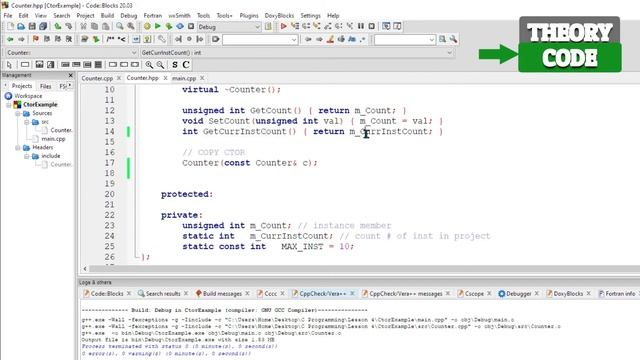The height and width of the screenshot is (360, 640).
Task: Click the Toggle bookmark flag icon
Action: [36, 39]
